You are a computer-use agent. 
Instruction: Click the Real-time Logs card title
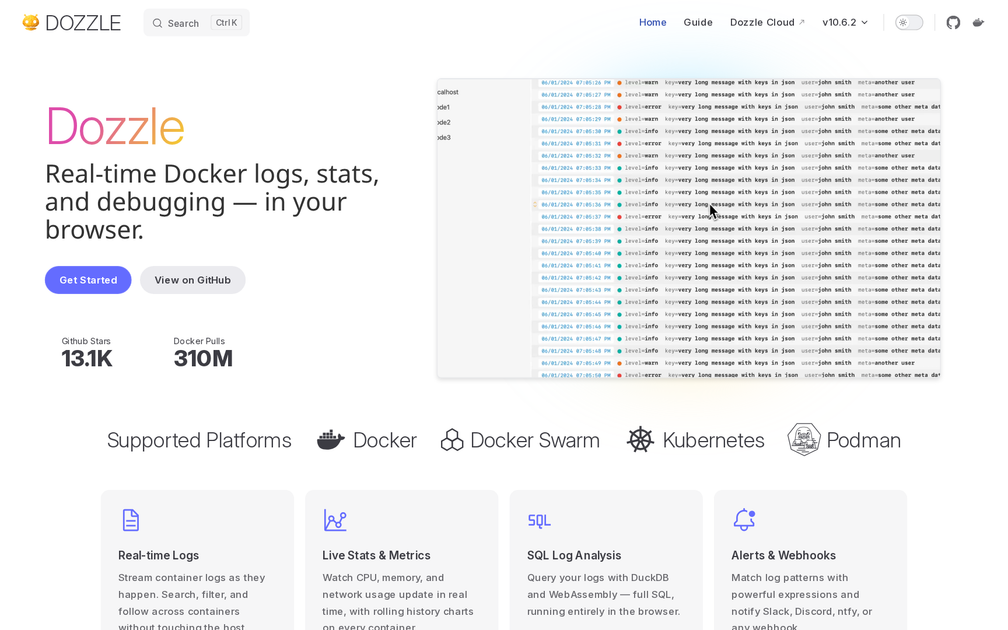(158, 555)
